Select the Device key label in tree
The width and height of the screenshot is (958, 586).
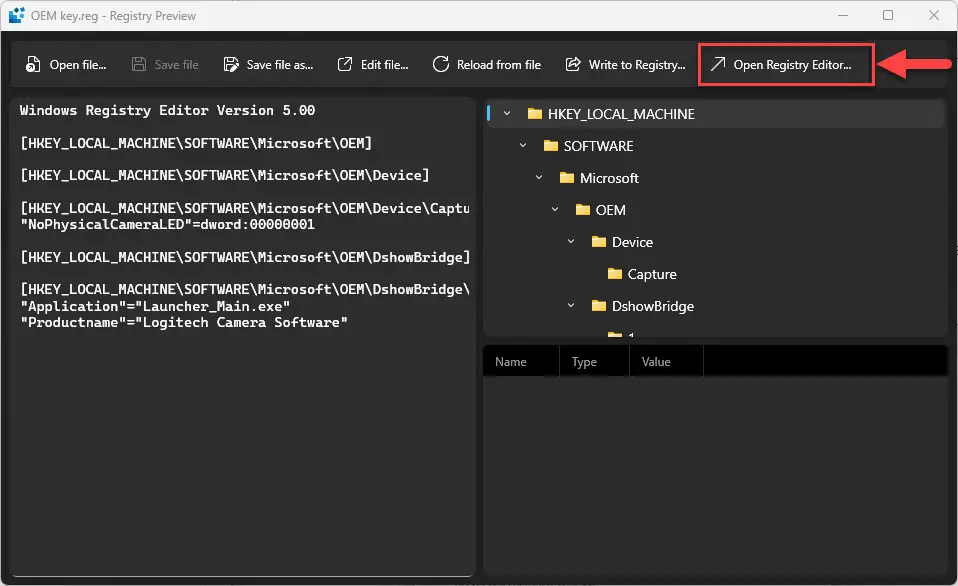pos(632,242)
